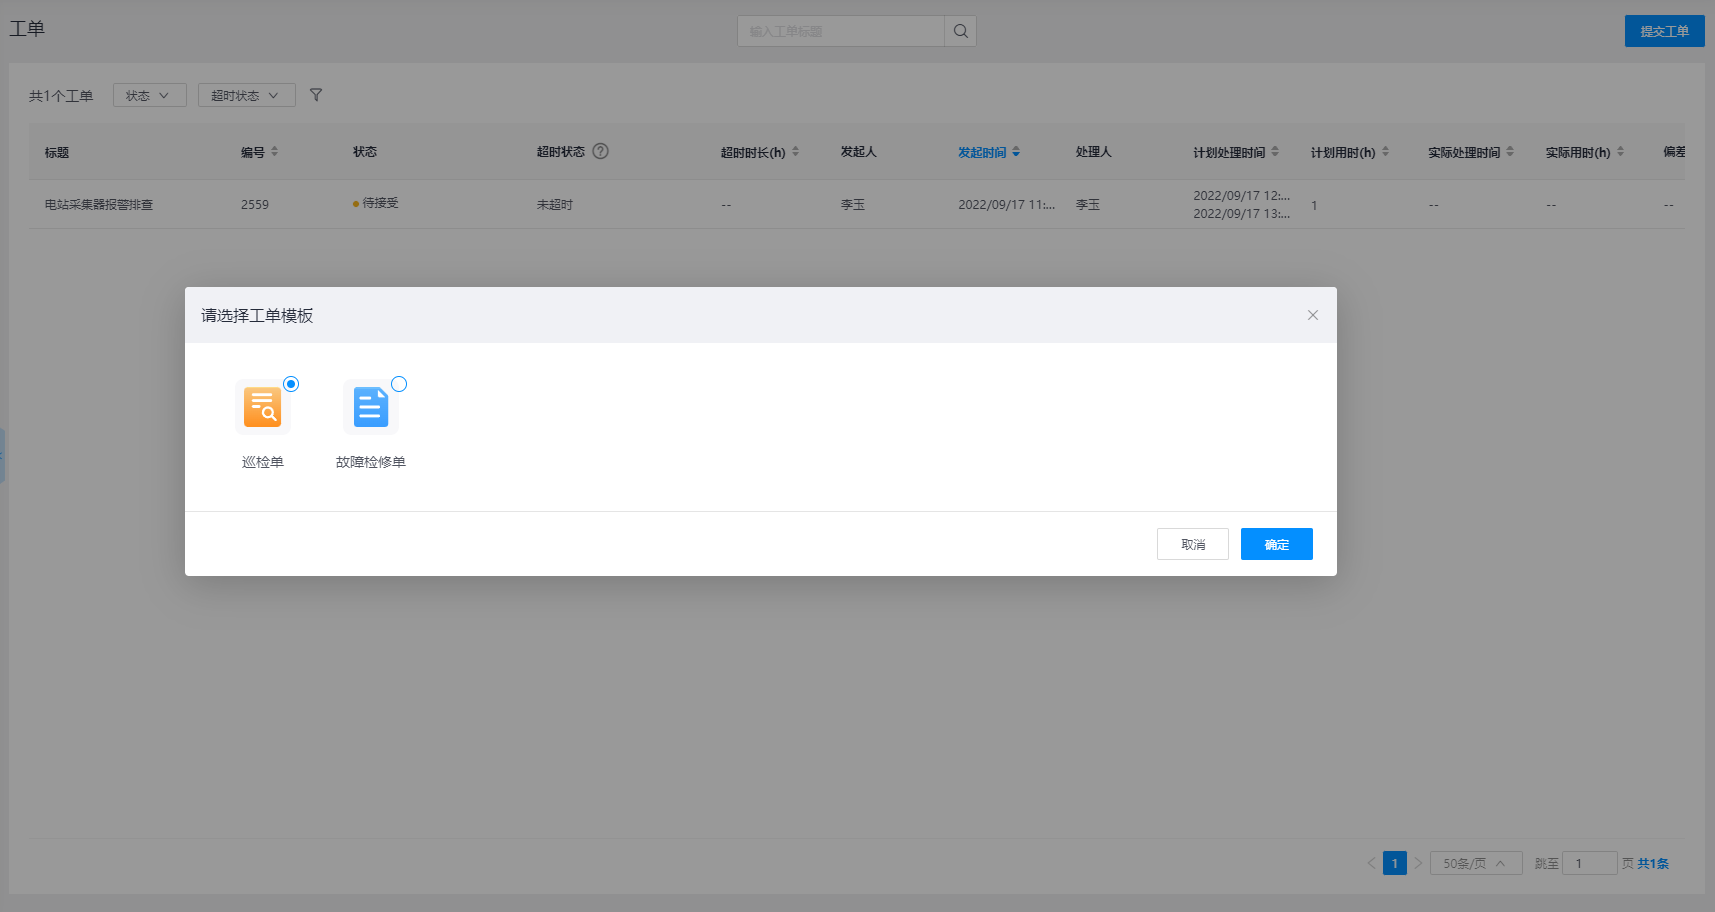Click page number 1 in pagination
The width and height of the screenshot is (1715, 912).
point(1394,863)
